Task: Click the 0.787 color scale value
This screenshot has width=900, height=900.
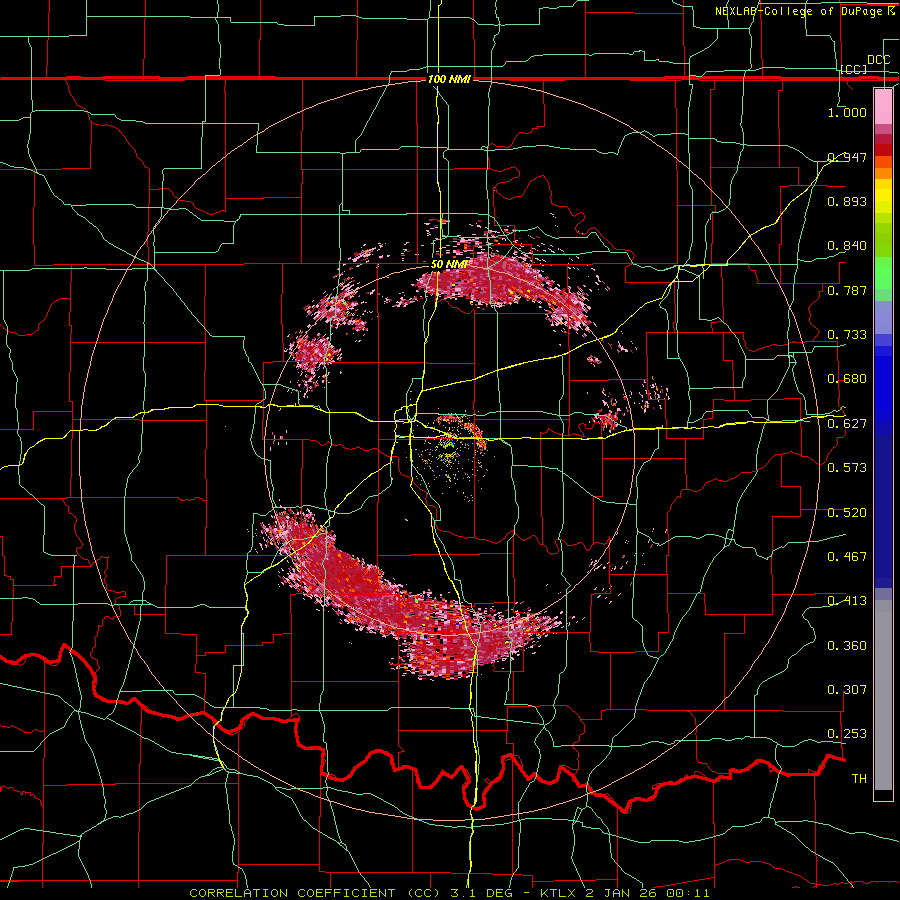Action: coord(847,290)
